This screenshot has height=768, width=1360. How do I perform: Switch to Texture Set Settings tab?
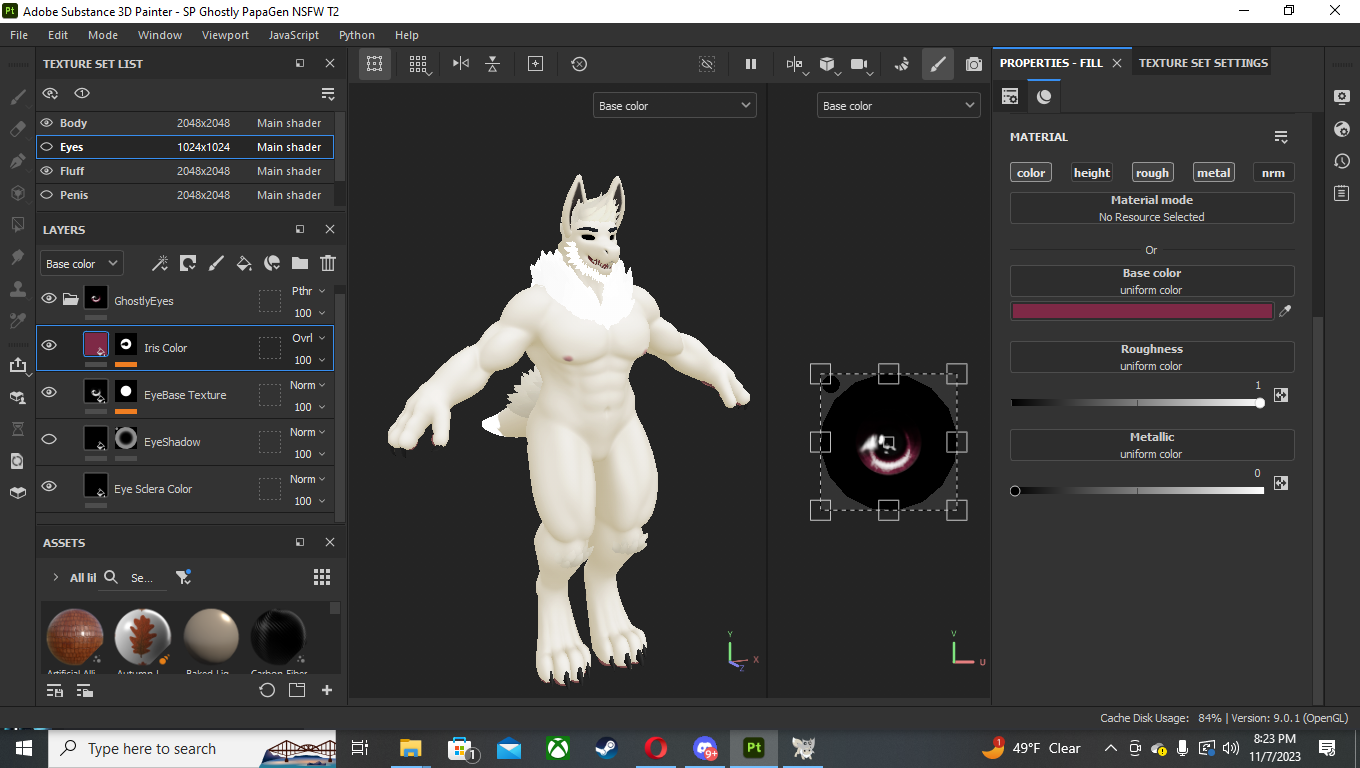tap(1203, 63)
